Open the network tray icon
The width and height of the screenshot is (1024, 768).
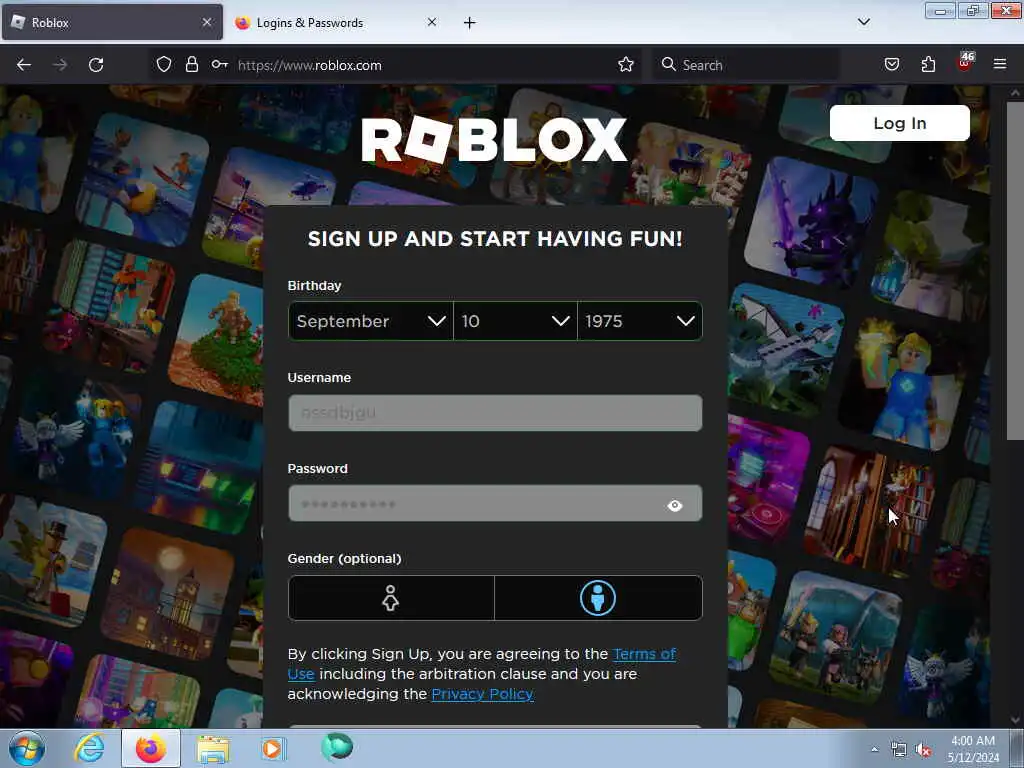[x=899, y=750]
